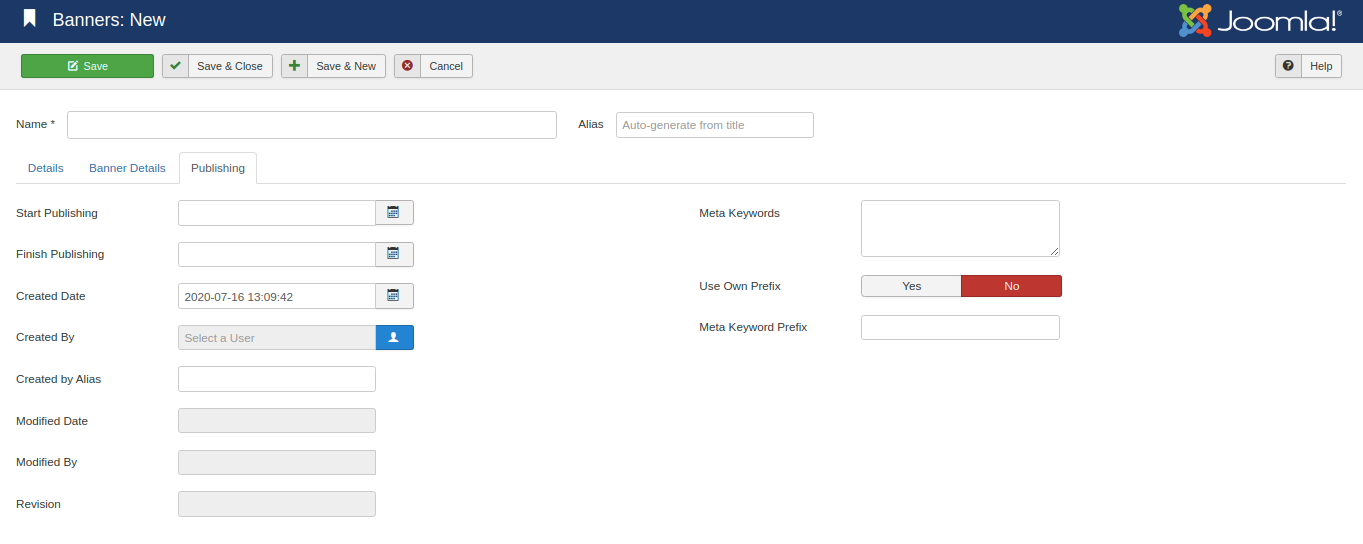
Task: Click the Created by Alias label
Action: (x=59, y=379)
